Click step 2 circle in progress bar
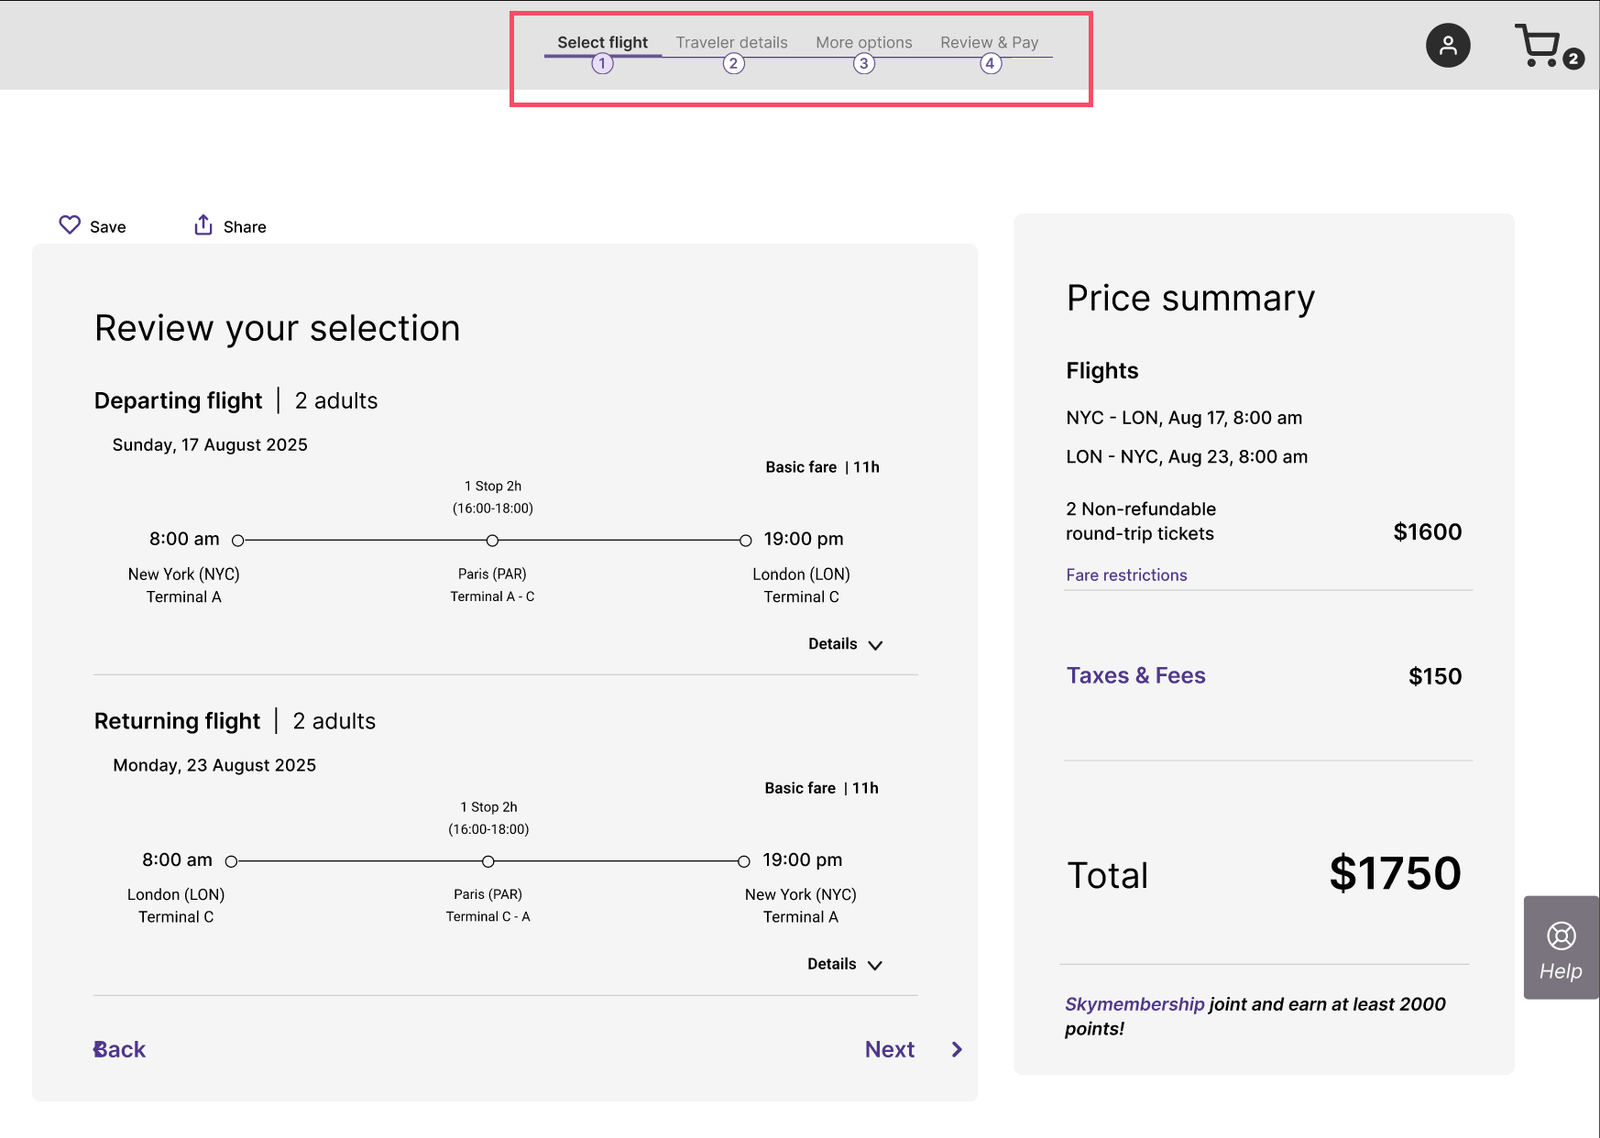 [x=733, y=64]
